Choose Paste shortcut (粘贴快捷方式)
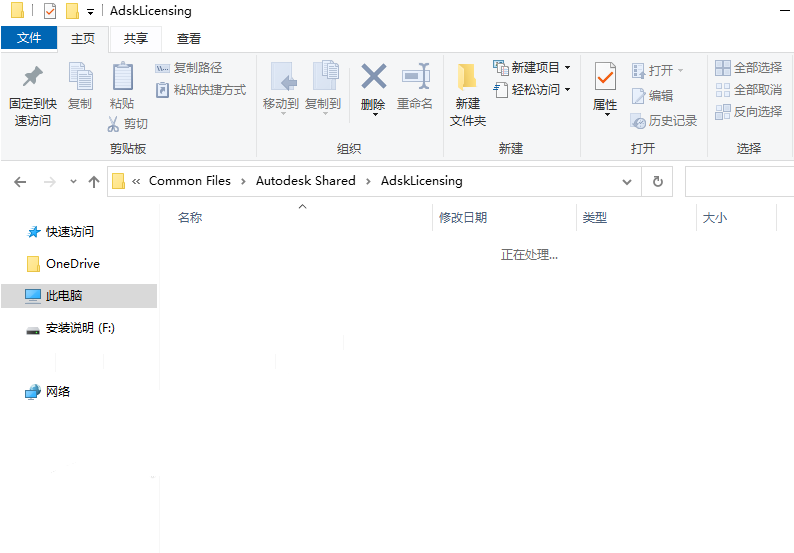 [201, 90]
